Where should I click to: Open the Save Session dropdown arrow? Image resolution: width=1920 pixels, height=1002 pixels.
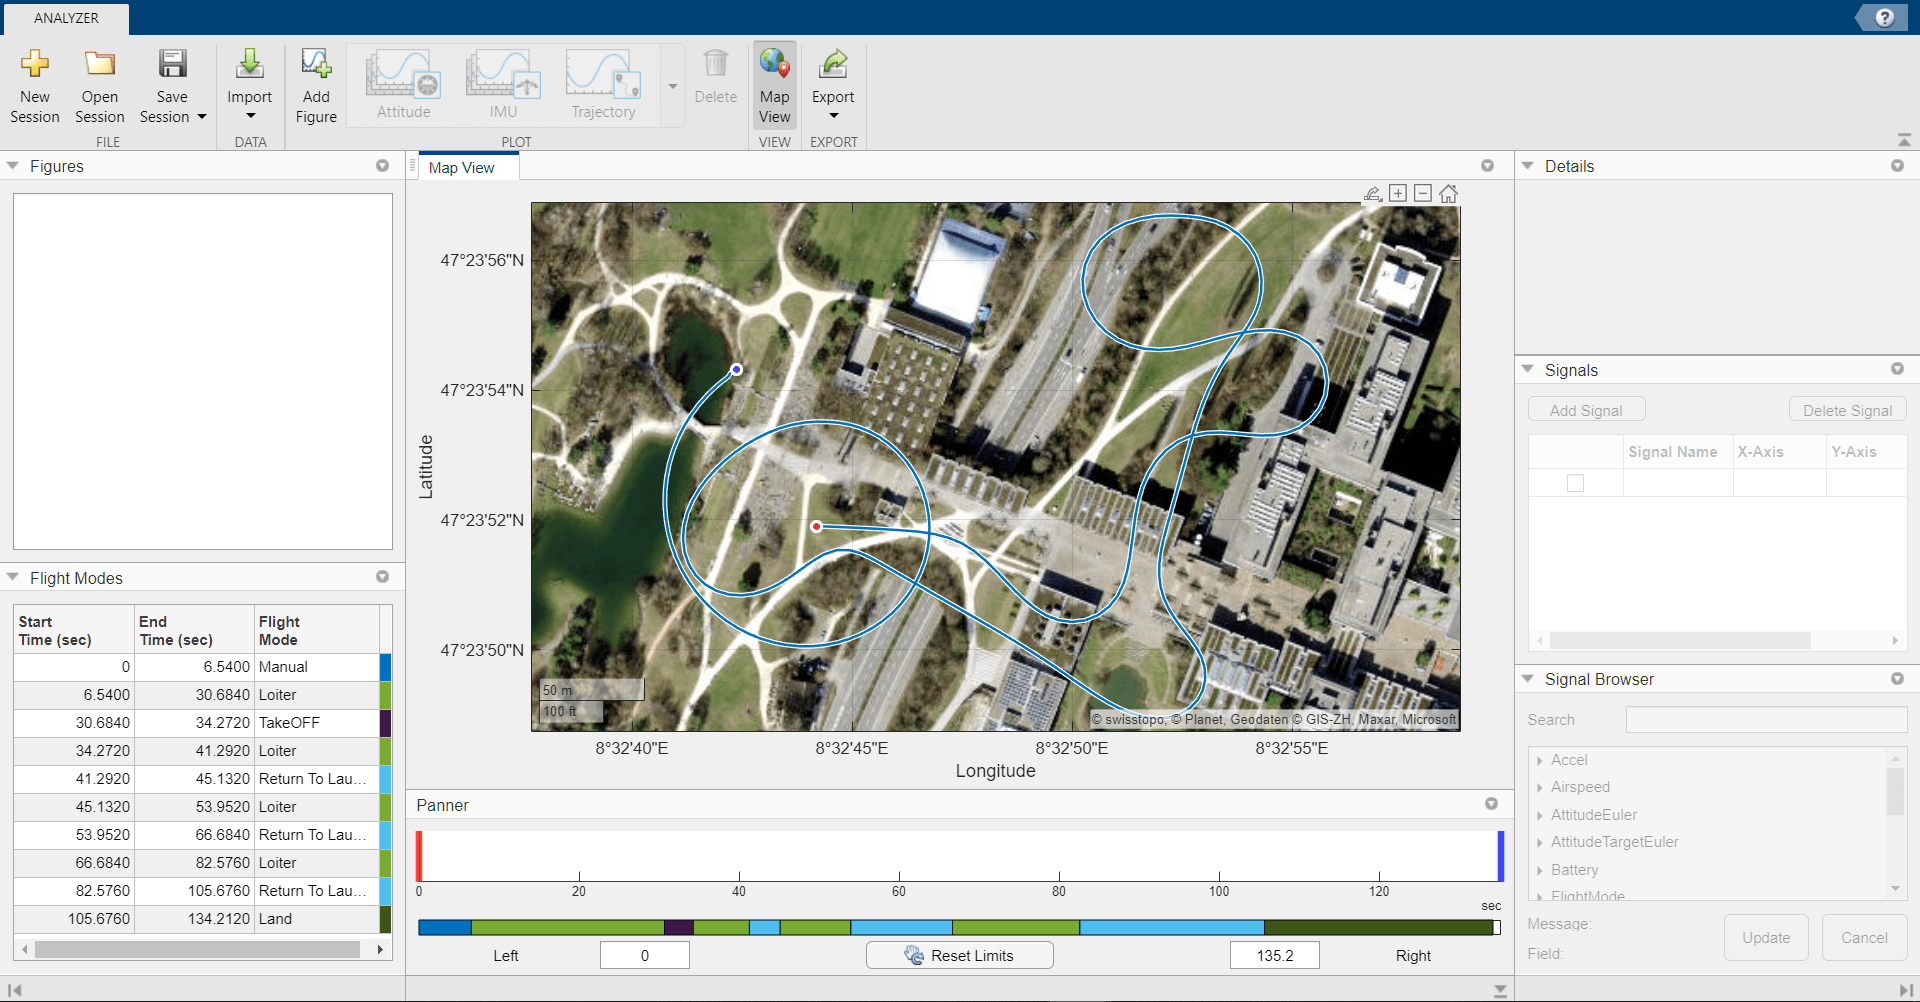tap(202, 117)
